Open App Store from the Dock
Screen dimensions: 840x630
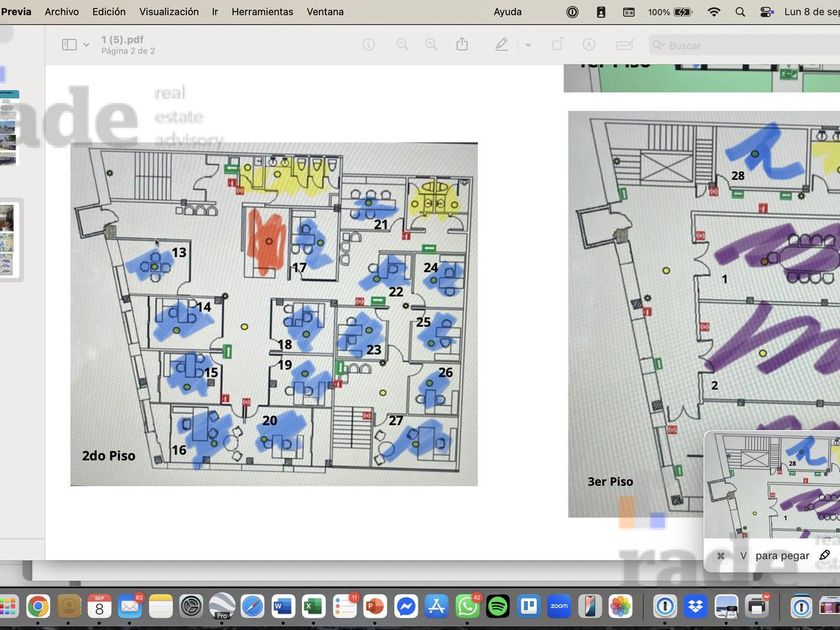(x=437, y=607)
